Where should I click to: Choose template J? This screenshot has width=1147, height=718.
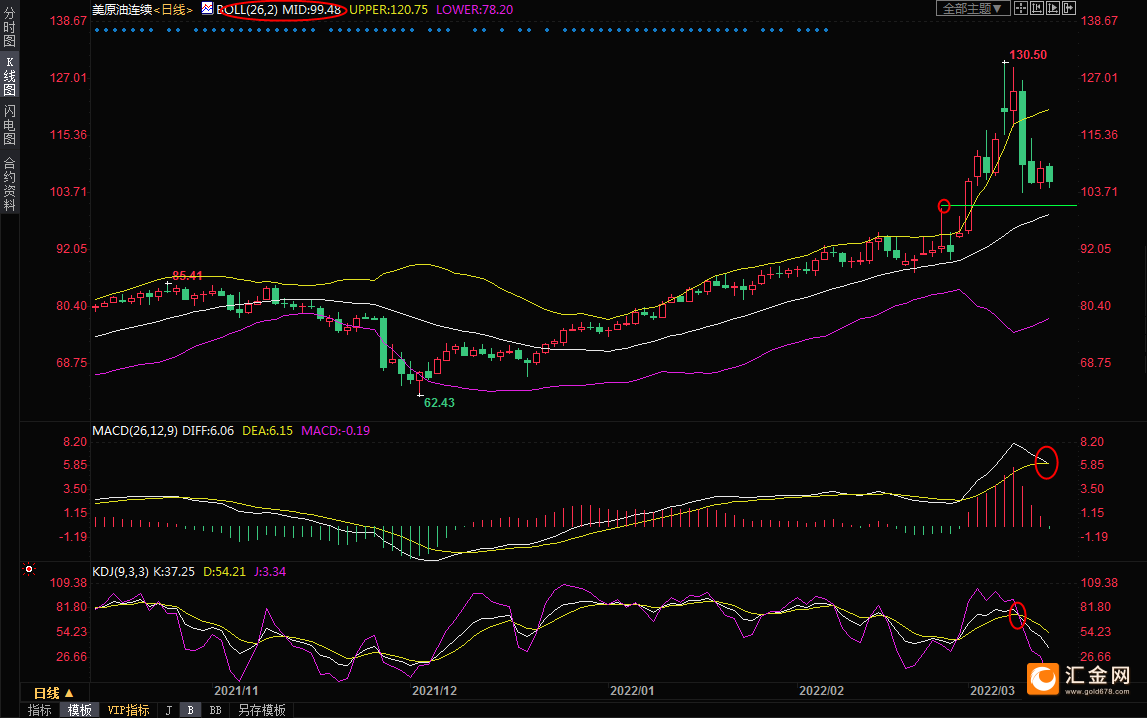pos(169,710)
